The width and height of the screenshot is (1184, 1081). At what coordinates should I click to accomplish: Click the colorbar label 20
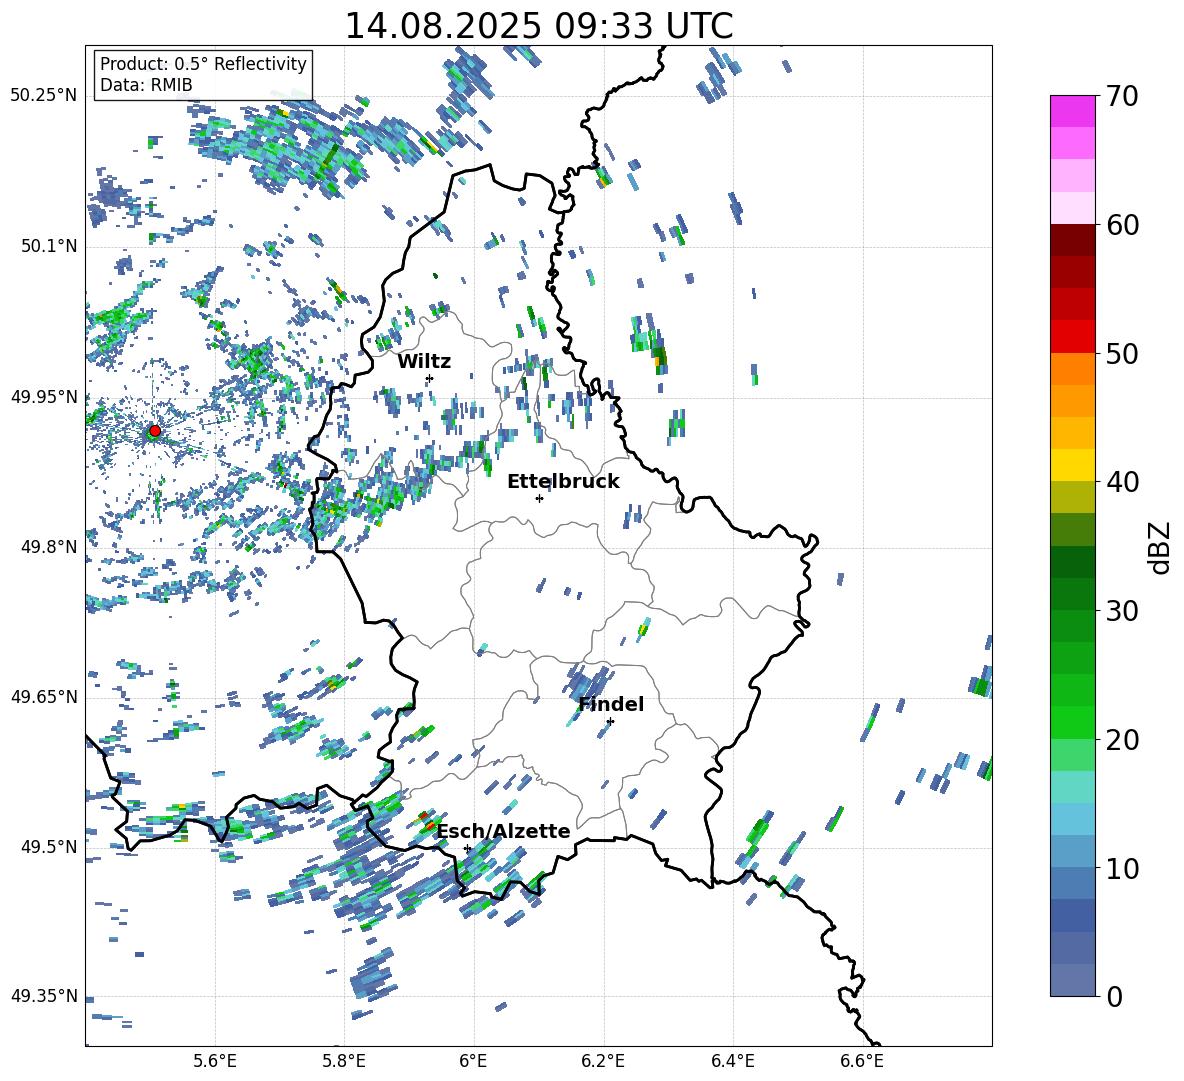pos(1122,739)
